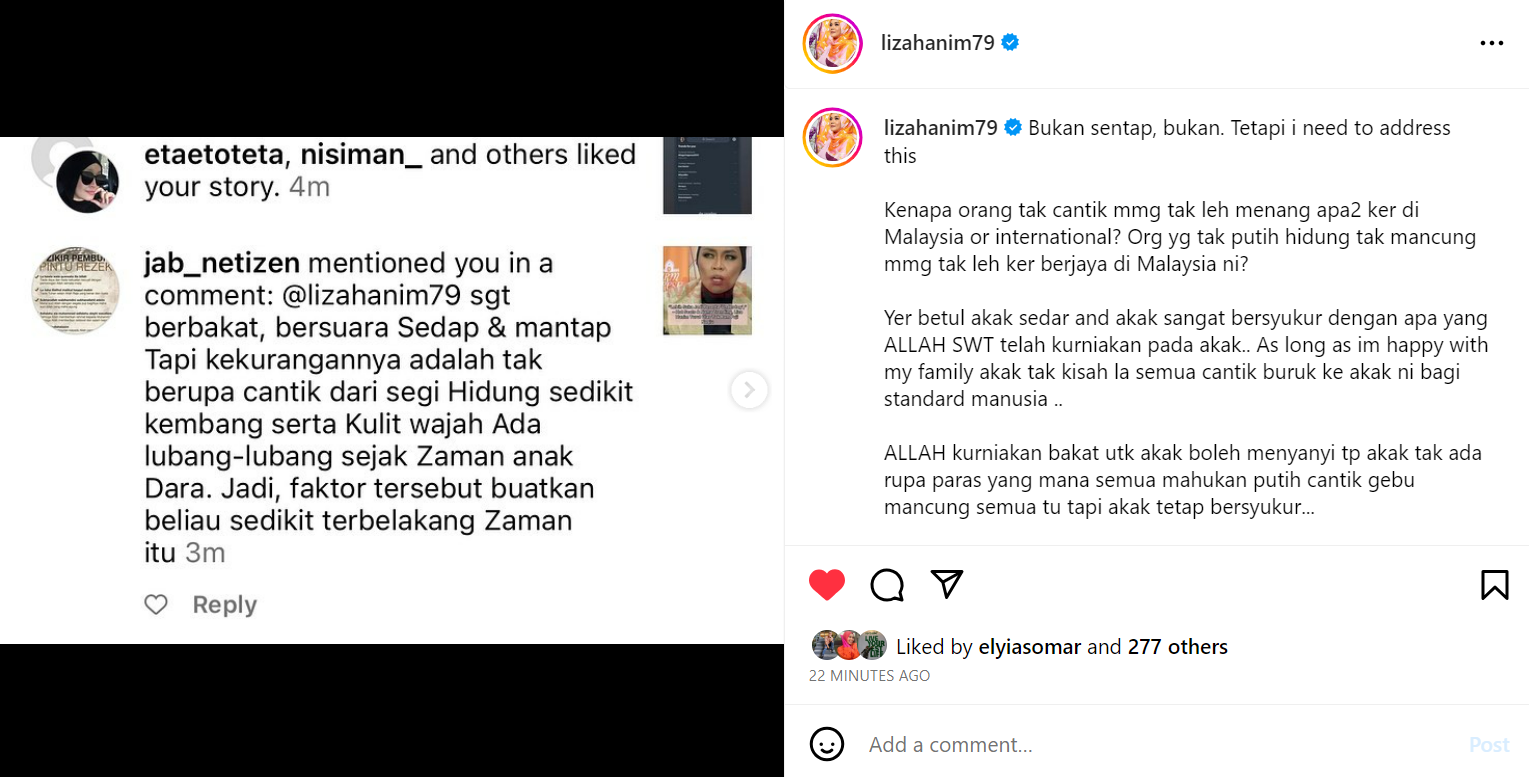Viewport: 1529px width, 777px height.
Task: Go to next image with arrow chevron
Action: [749, 390]
